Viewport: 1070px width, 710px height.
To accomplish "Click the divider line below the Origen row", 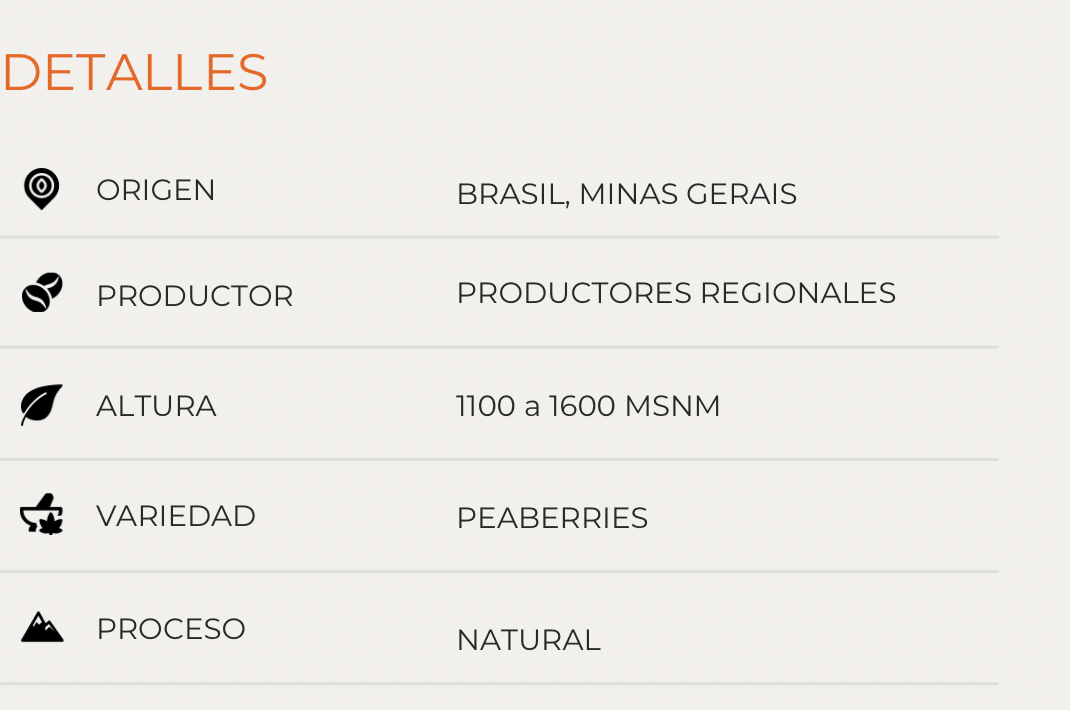I will (x=500, y=237).
